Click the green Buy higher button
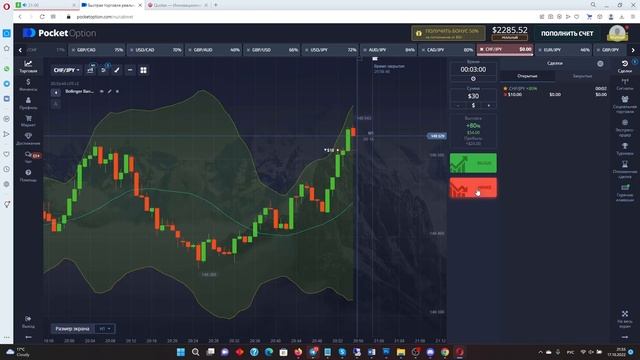 point(473,163)
